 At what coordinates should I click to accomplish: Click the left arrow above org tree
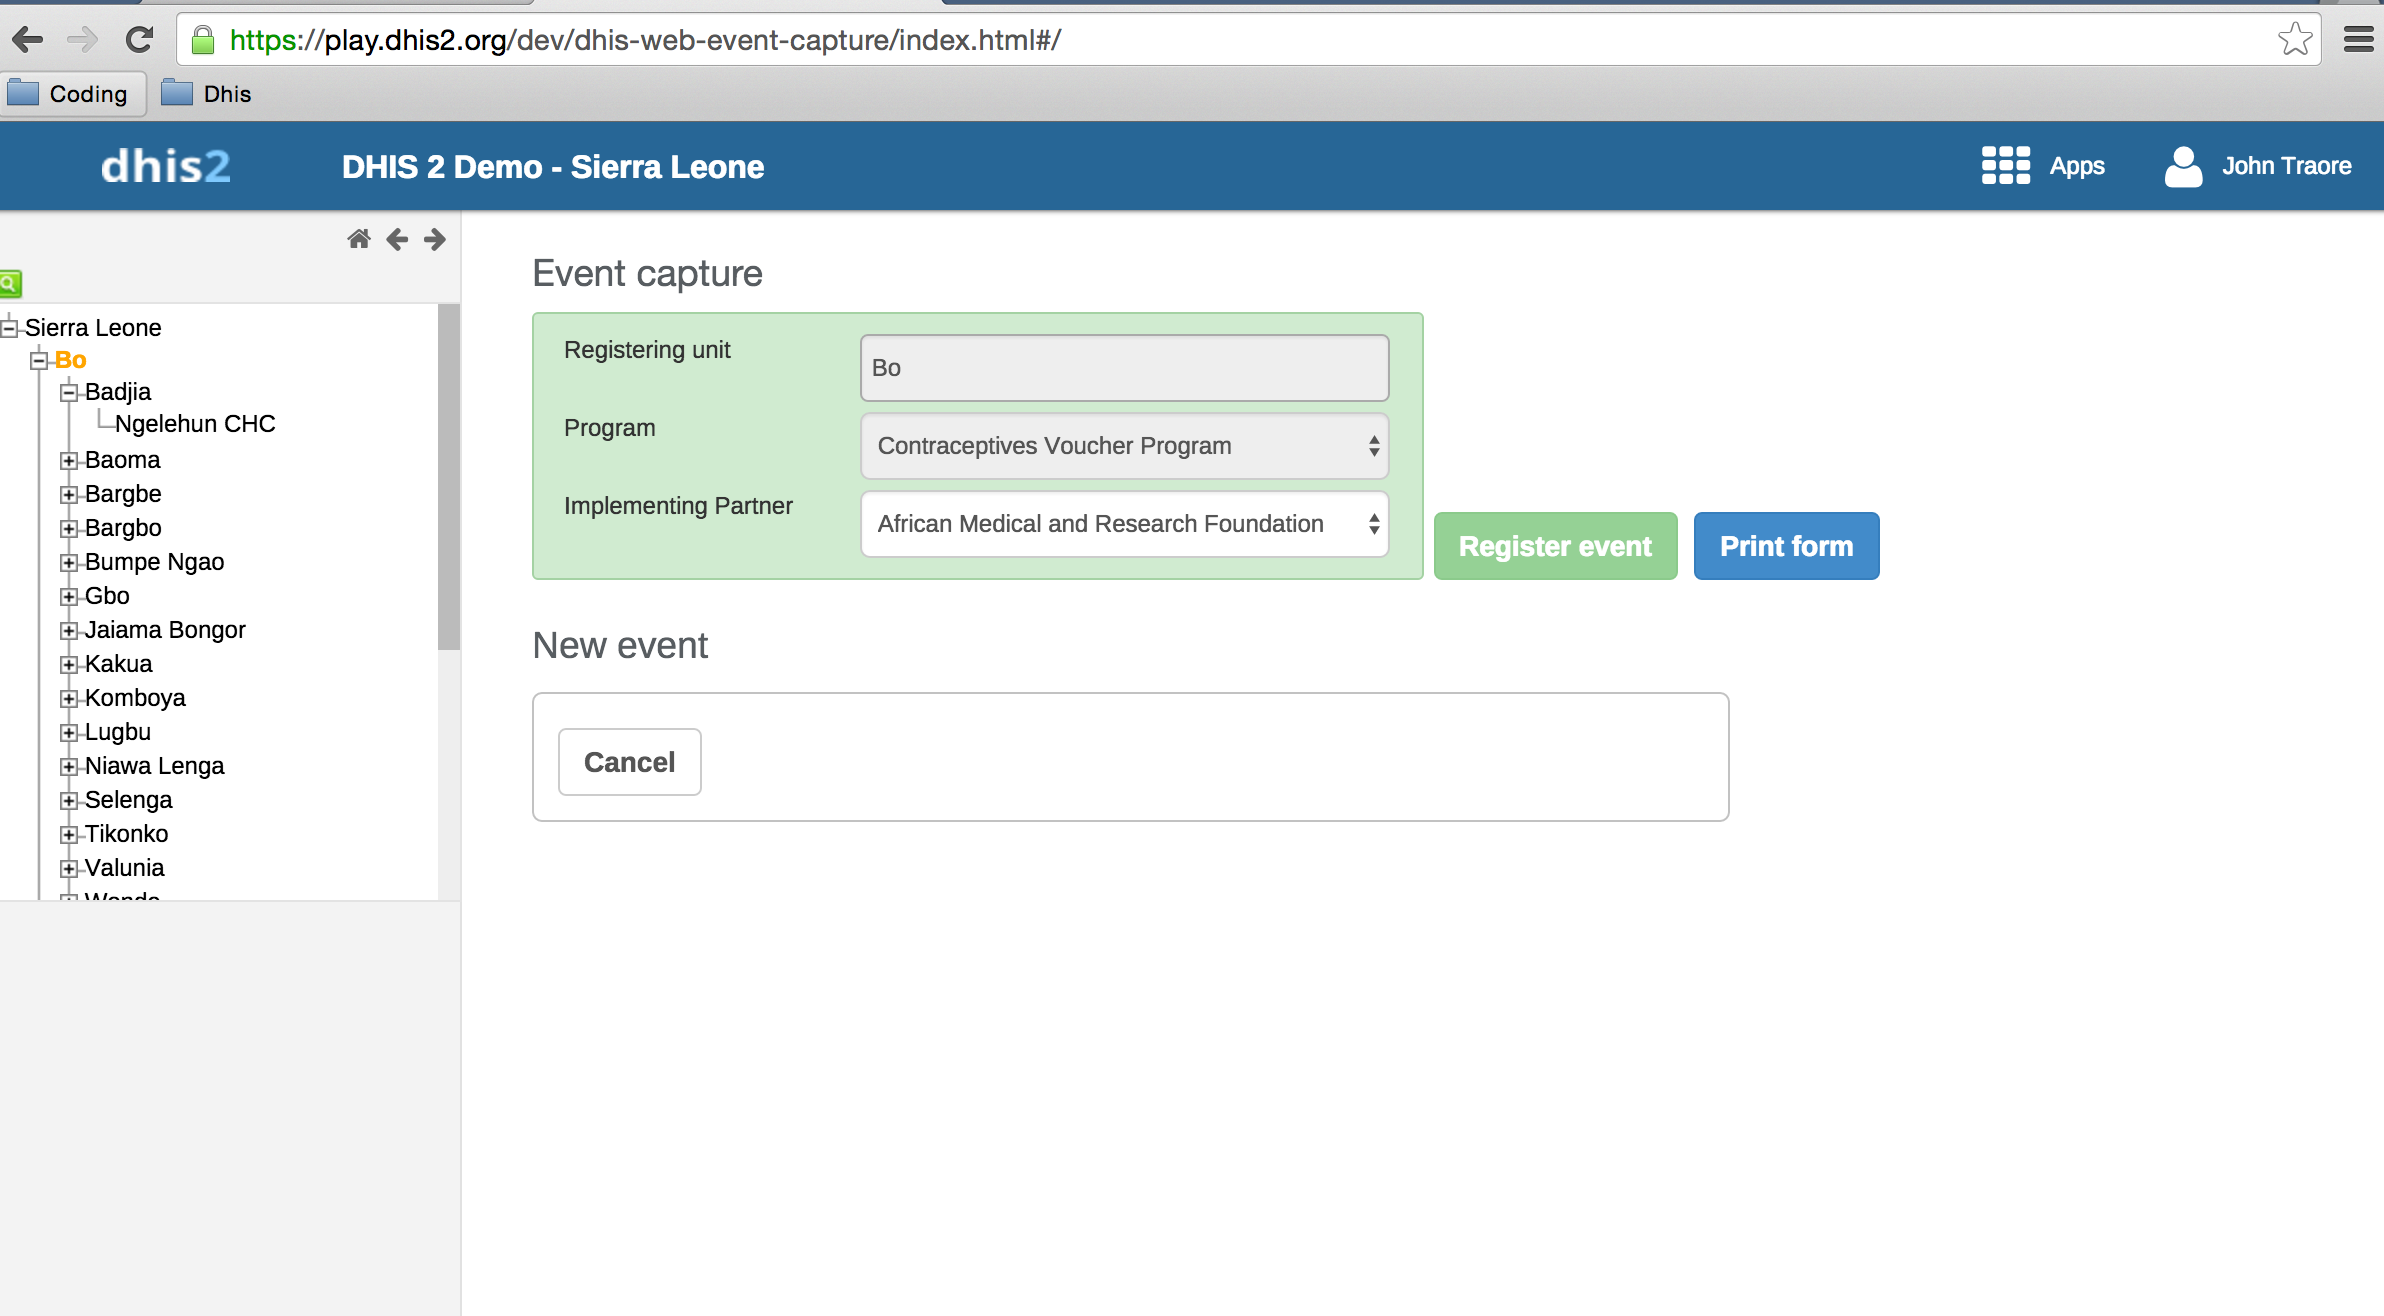pos(397,239)
